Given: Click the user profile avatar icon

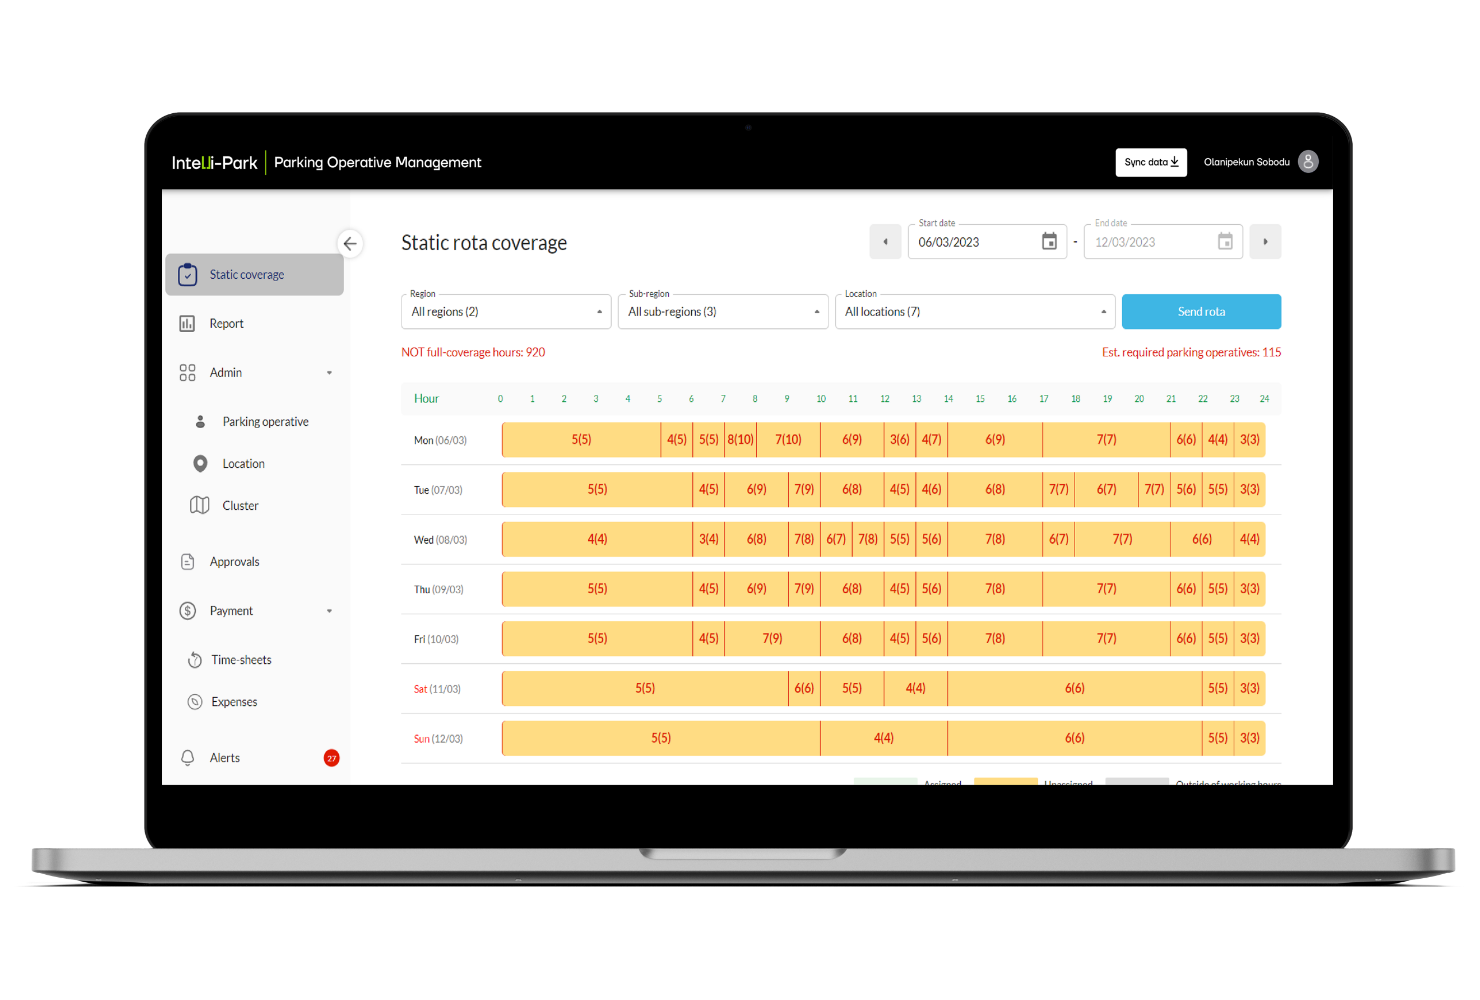Looking at the screenshot, I should (1308, 162).
